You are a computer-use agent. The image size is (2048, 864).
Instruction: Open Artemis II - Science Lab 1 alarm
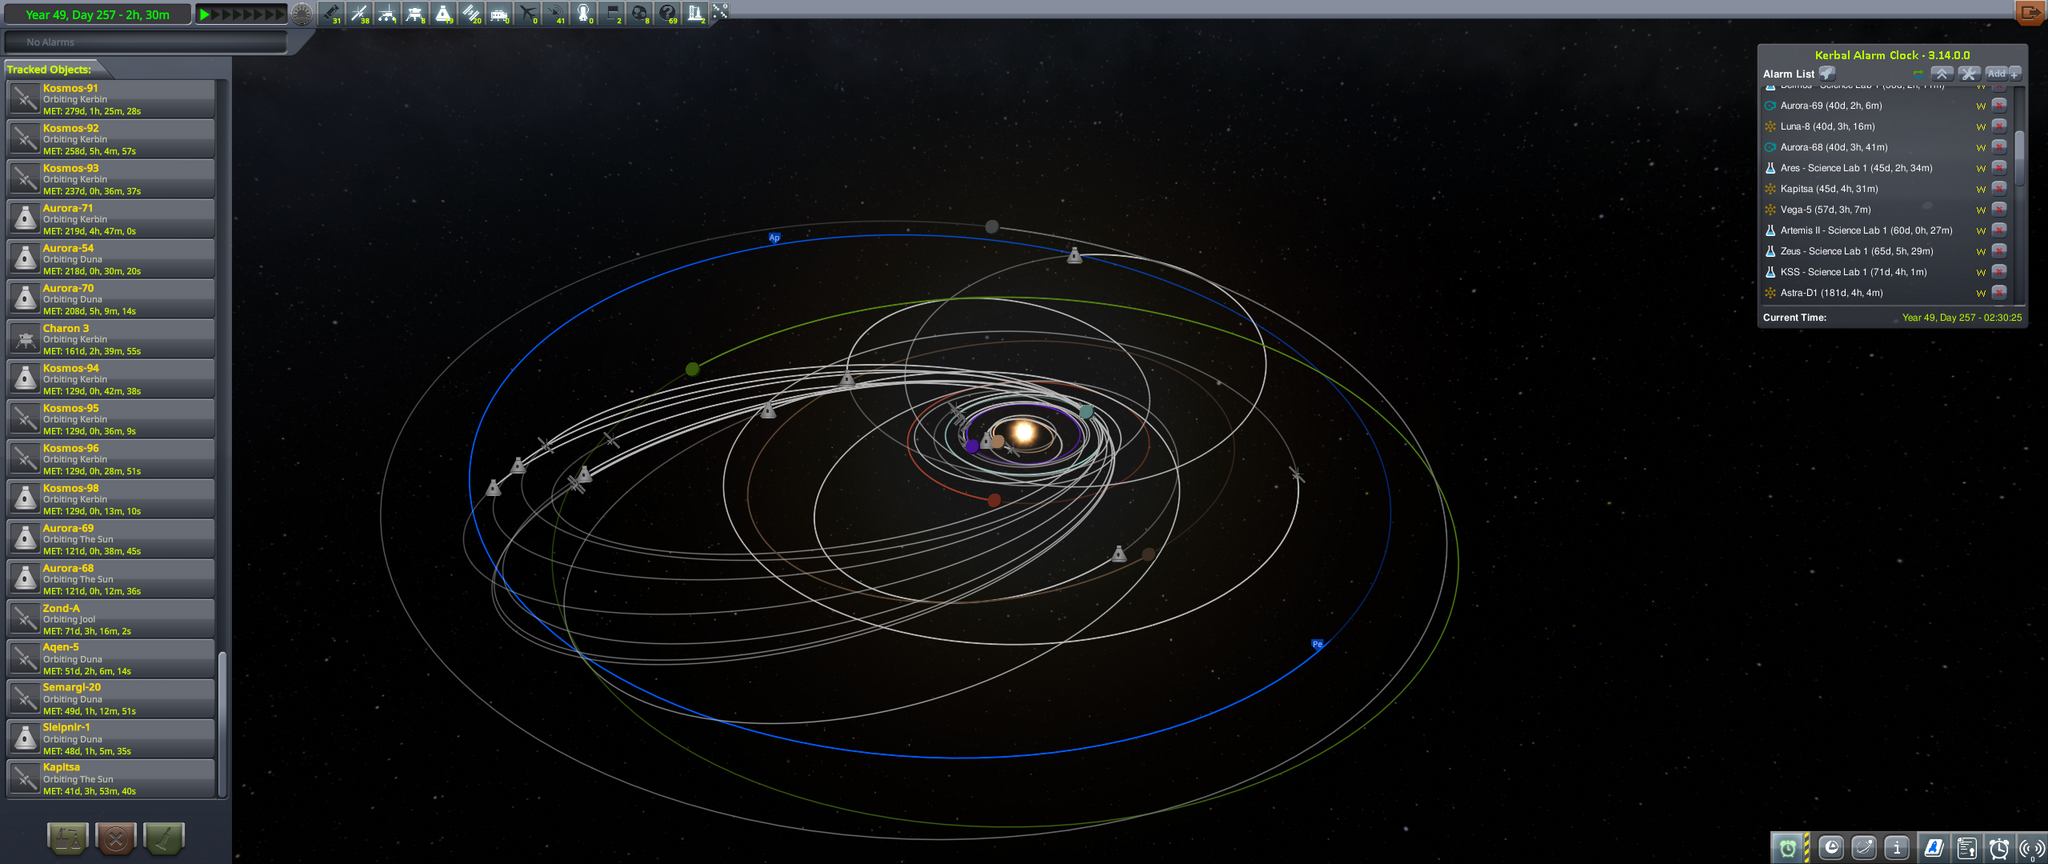tap(1866, 231)
